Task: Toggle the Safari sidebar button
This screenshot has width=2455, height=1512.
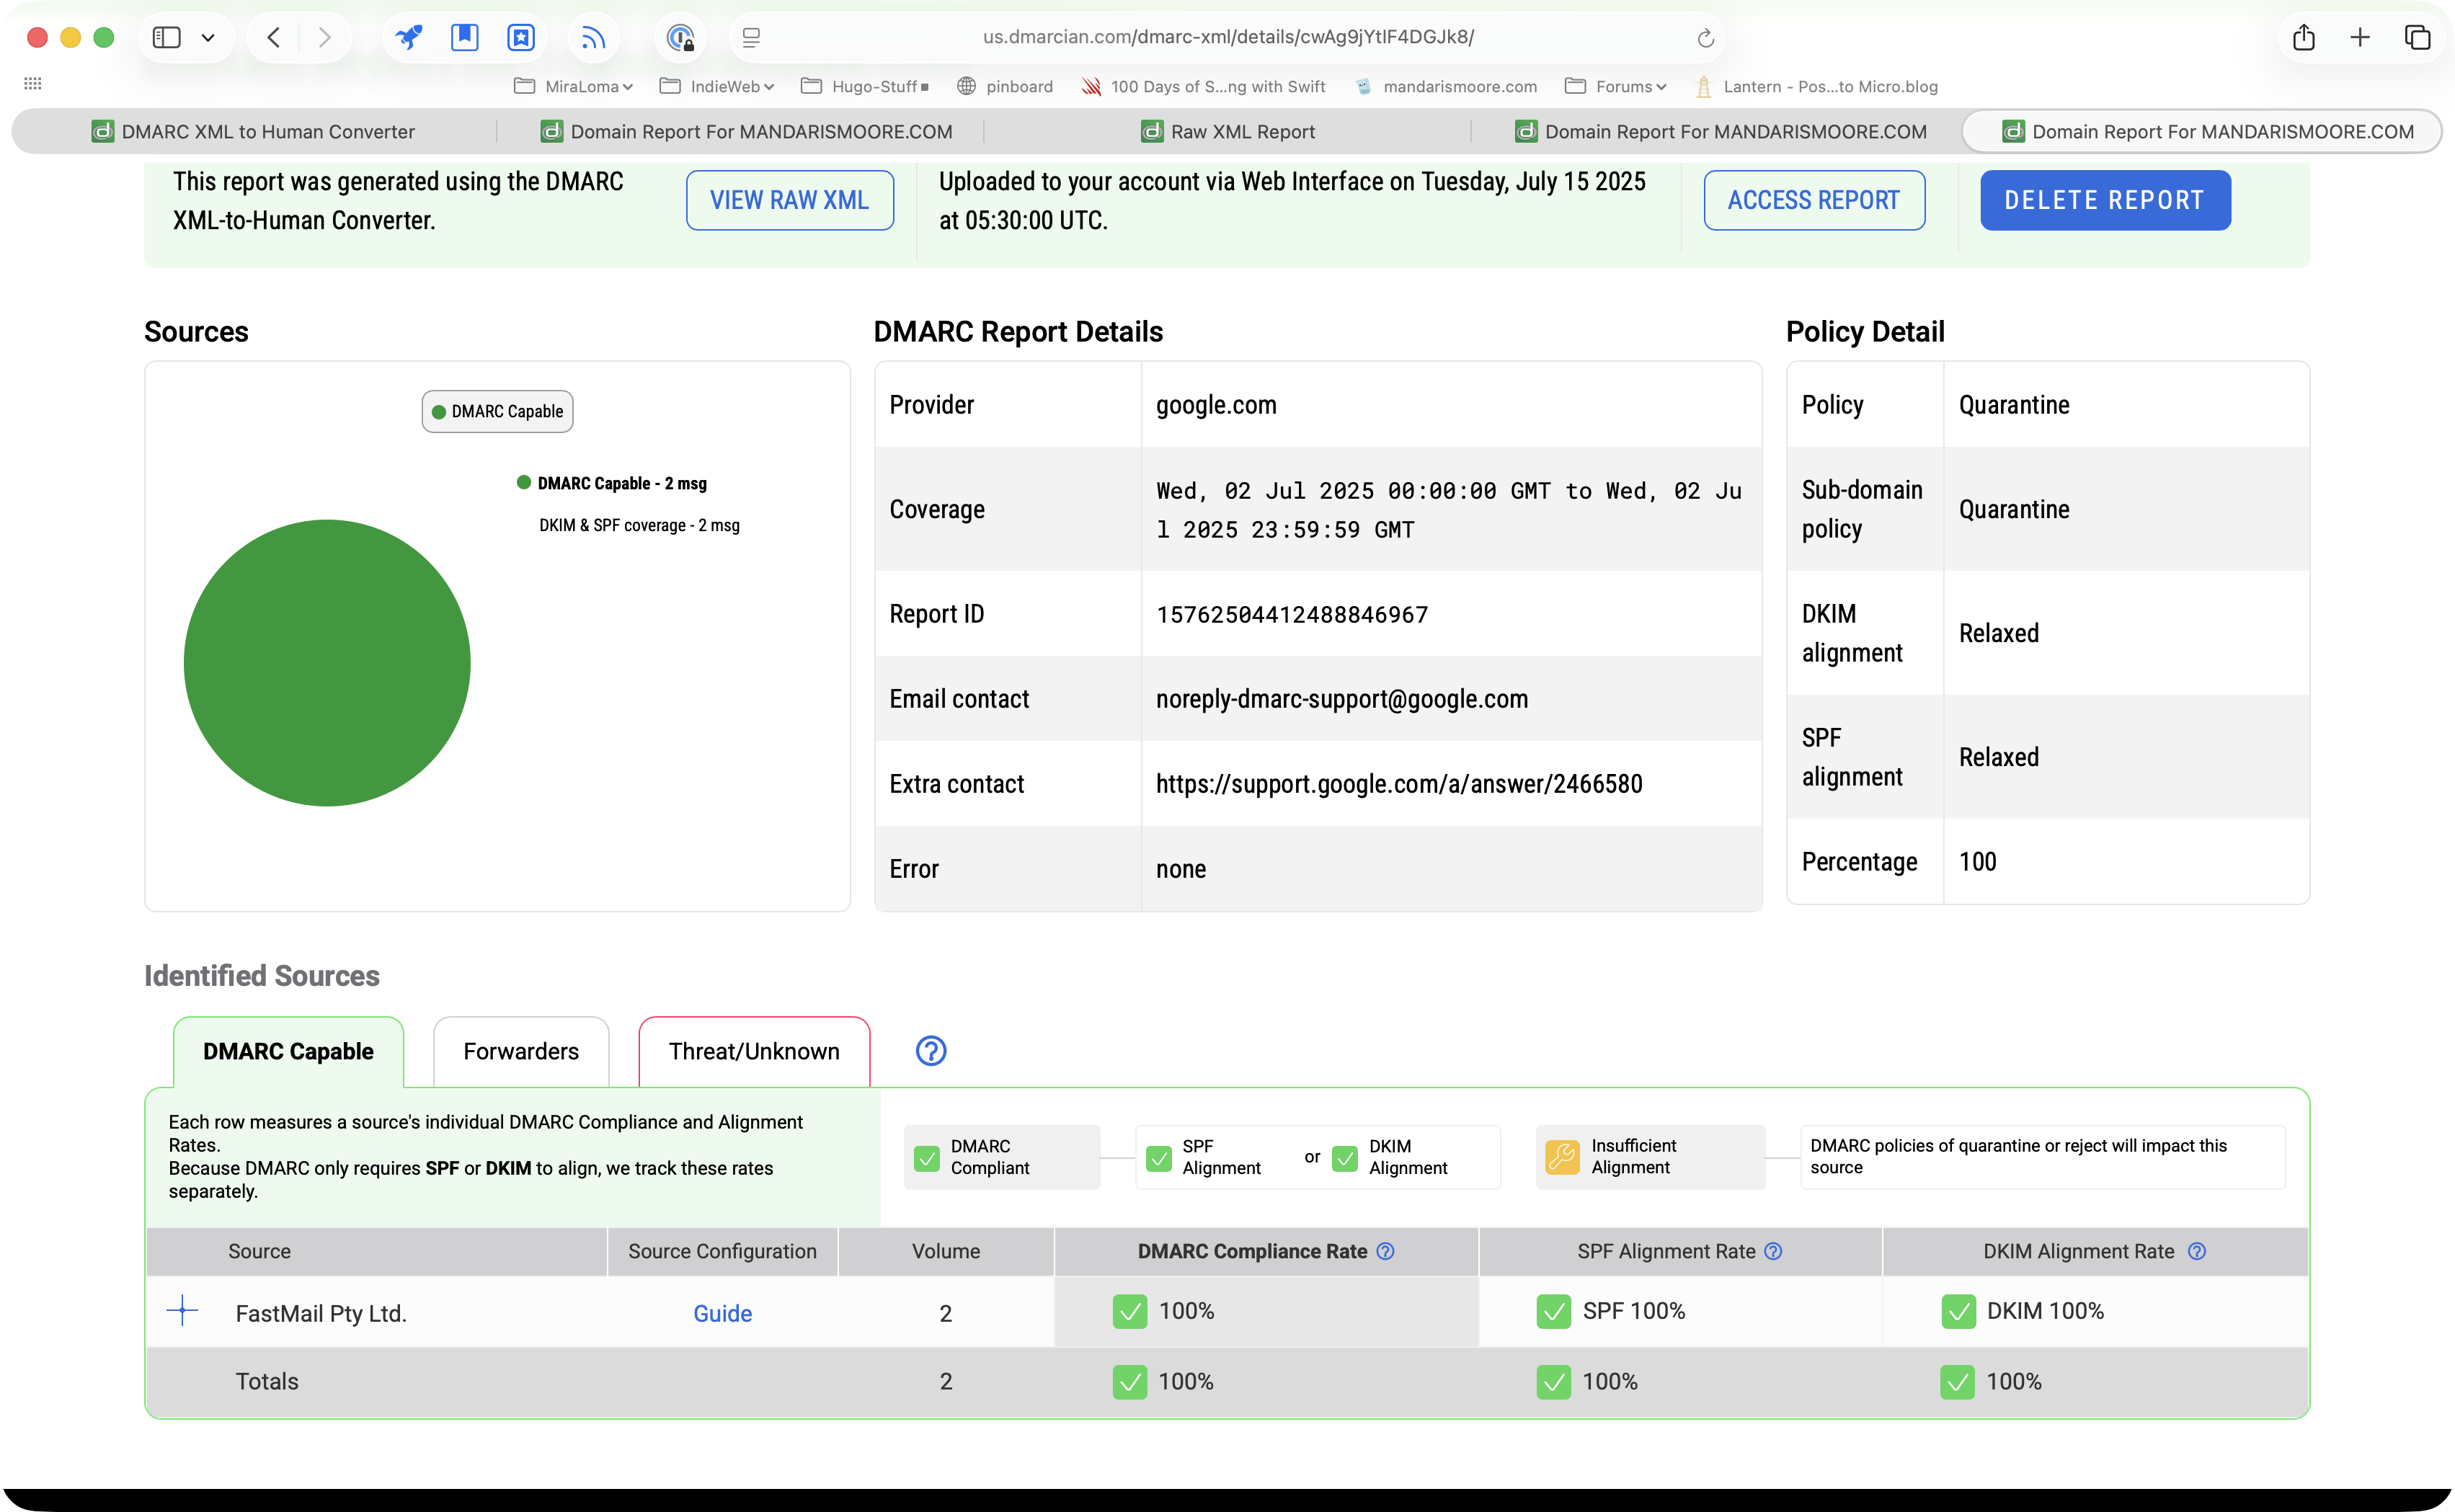Action: click(x=166, y=38)
